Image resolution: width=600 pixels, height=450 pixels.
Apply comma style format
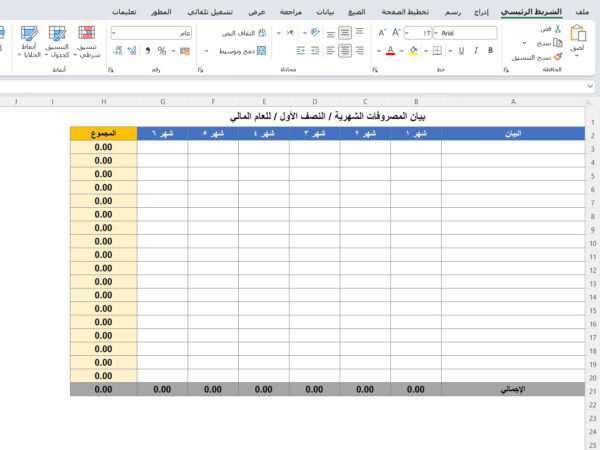point(147,51)
